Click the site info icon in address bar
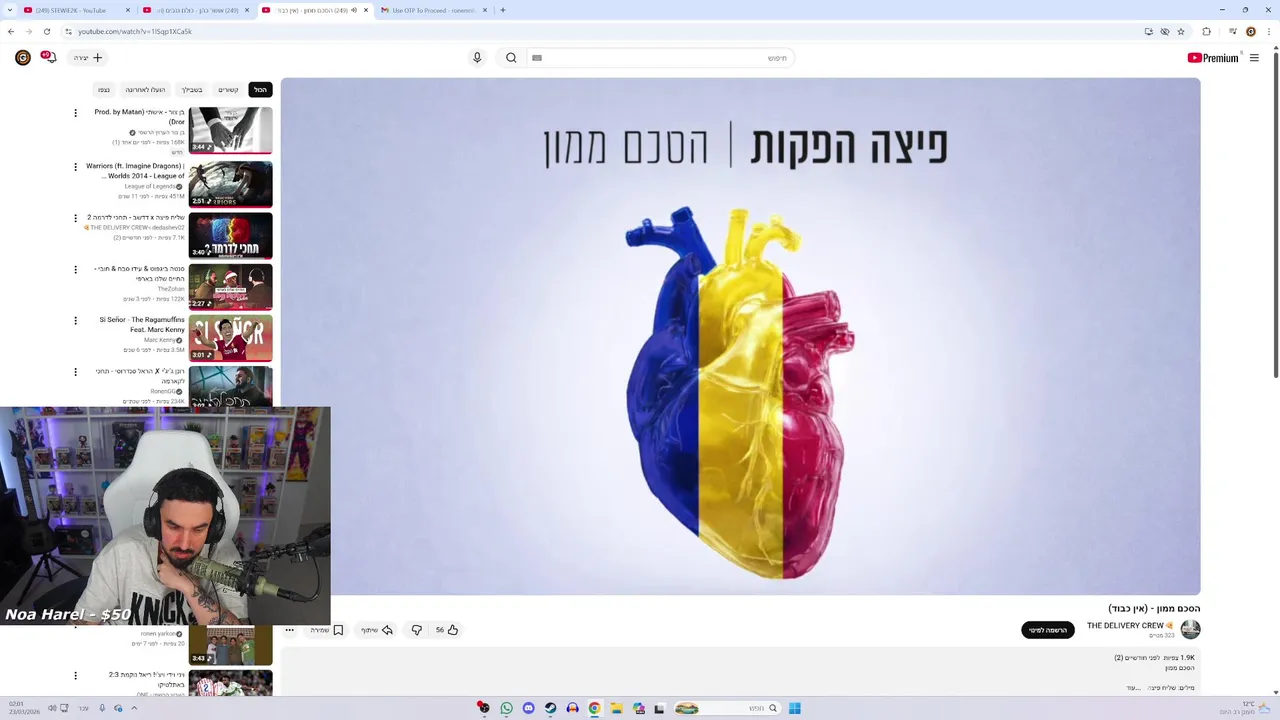The height and width of the screenshot is (720, 1280). tap(68, 31)
